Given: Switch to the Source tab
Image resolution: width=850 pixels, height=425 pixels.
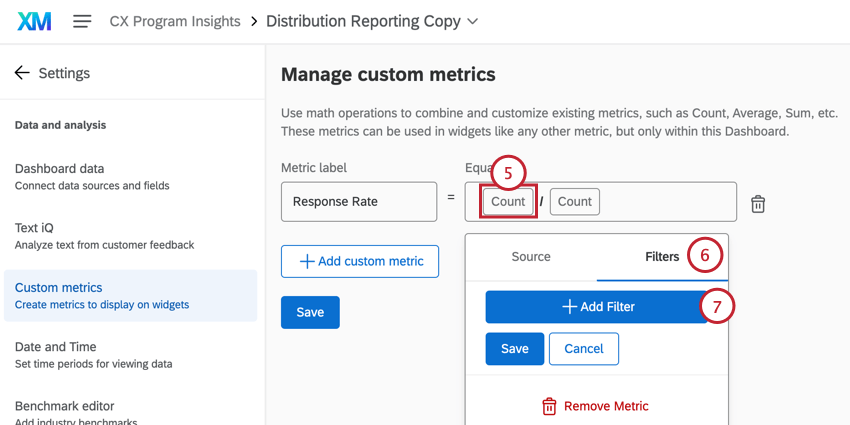Looking at the screenshot, I should 531,257.
